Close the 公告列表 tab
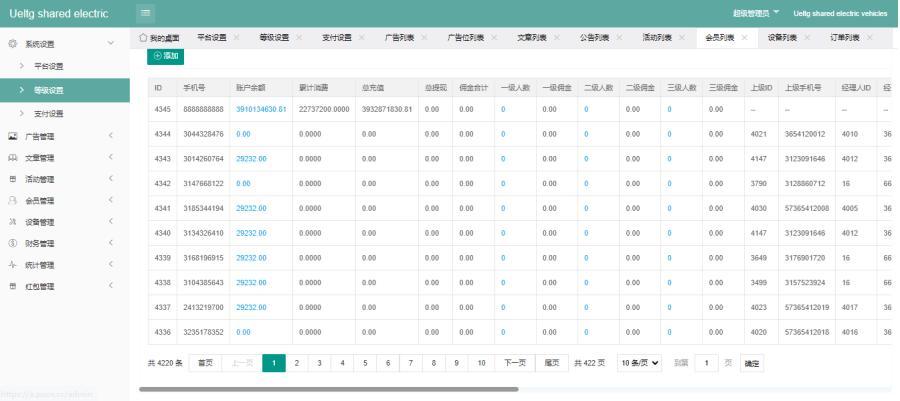This screenshot has width=900, height=401. point(619,38)
